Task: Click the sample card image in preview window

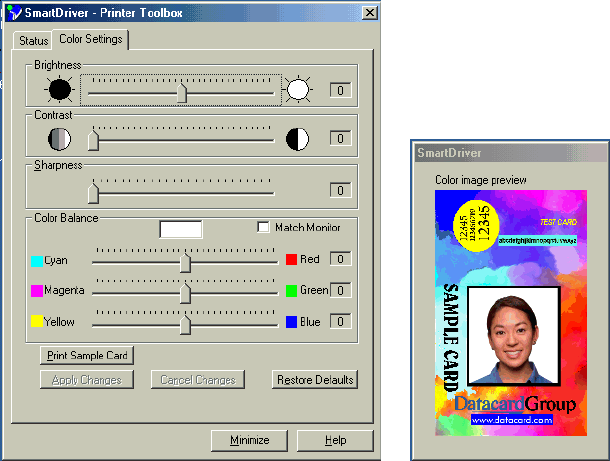Action: (511, 313)
